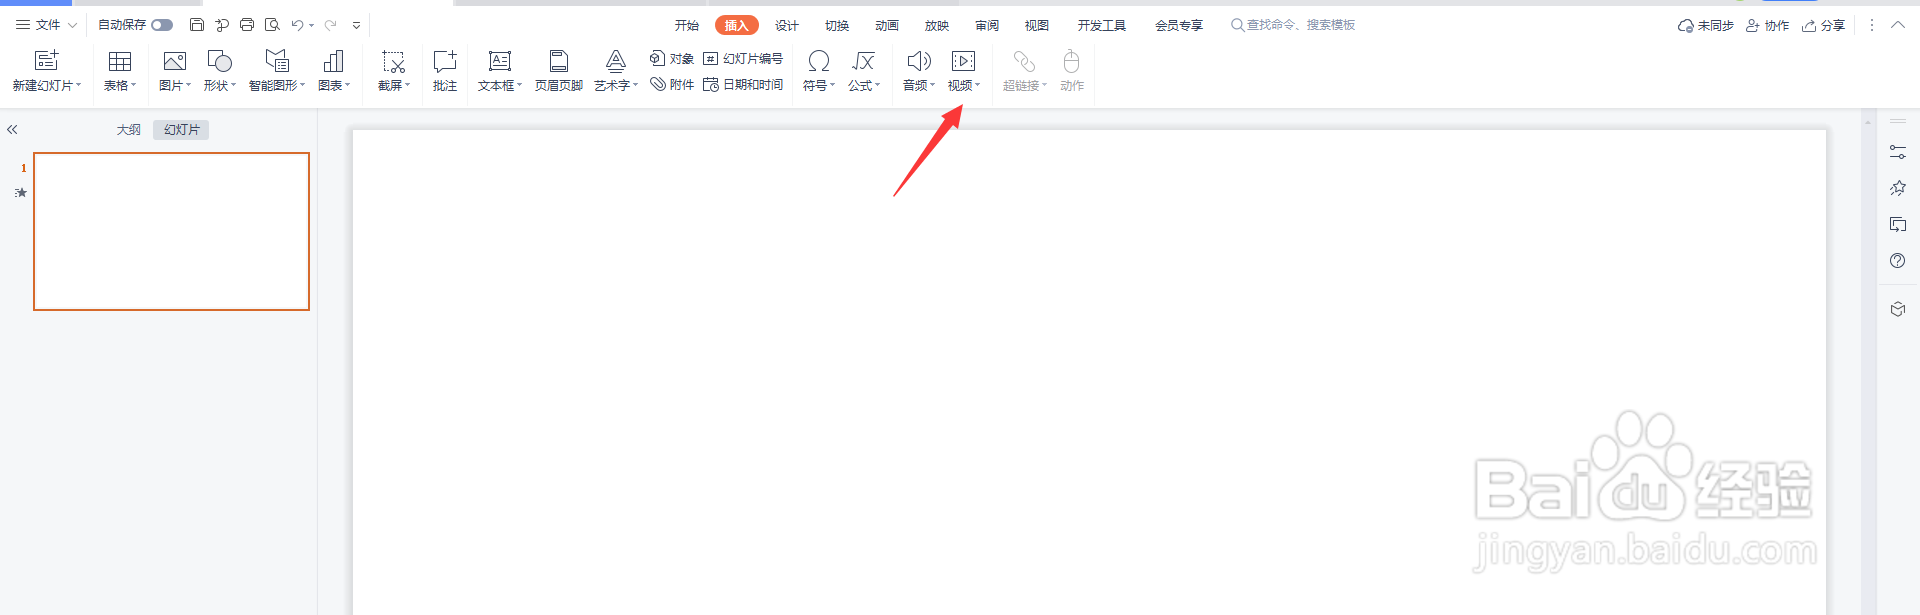
Task: Insert 幻灯片编号 slide number
Action: pyautogui.click(x=743, y=59)
